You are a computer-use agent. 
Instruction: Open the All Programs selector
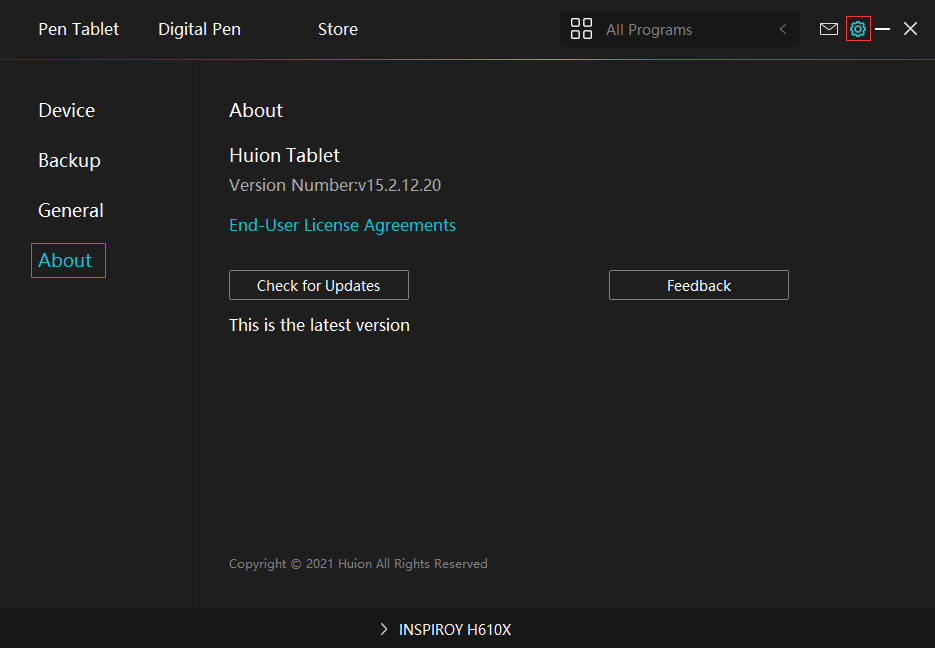point(678,30)
